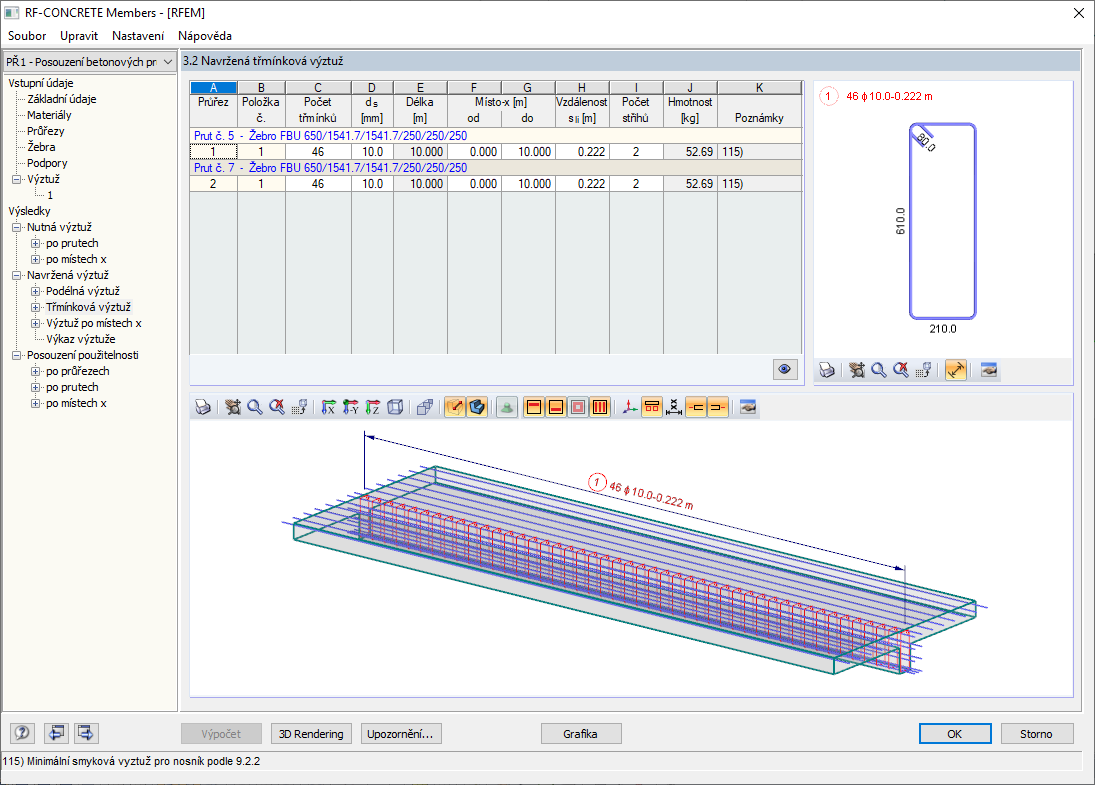Click show-all zoom icon in lower graphic toolbar

click(277, 407)
